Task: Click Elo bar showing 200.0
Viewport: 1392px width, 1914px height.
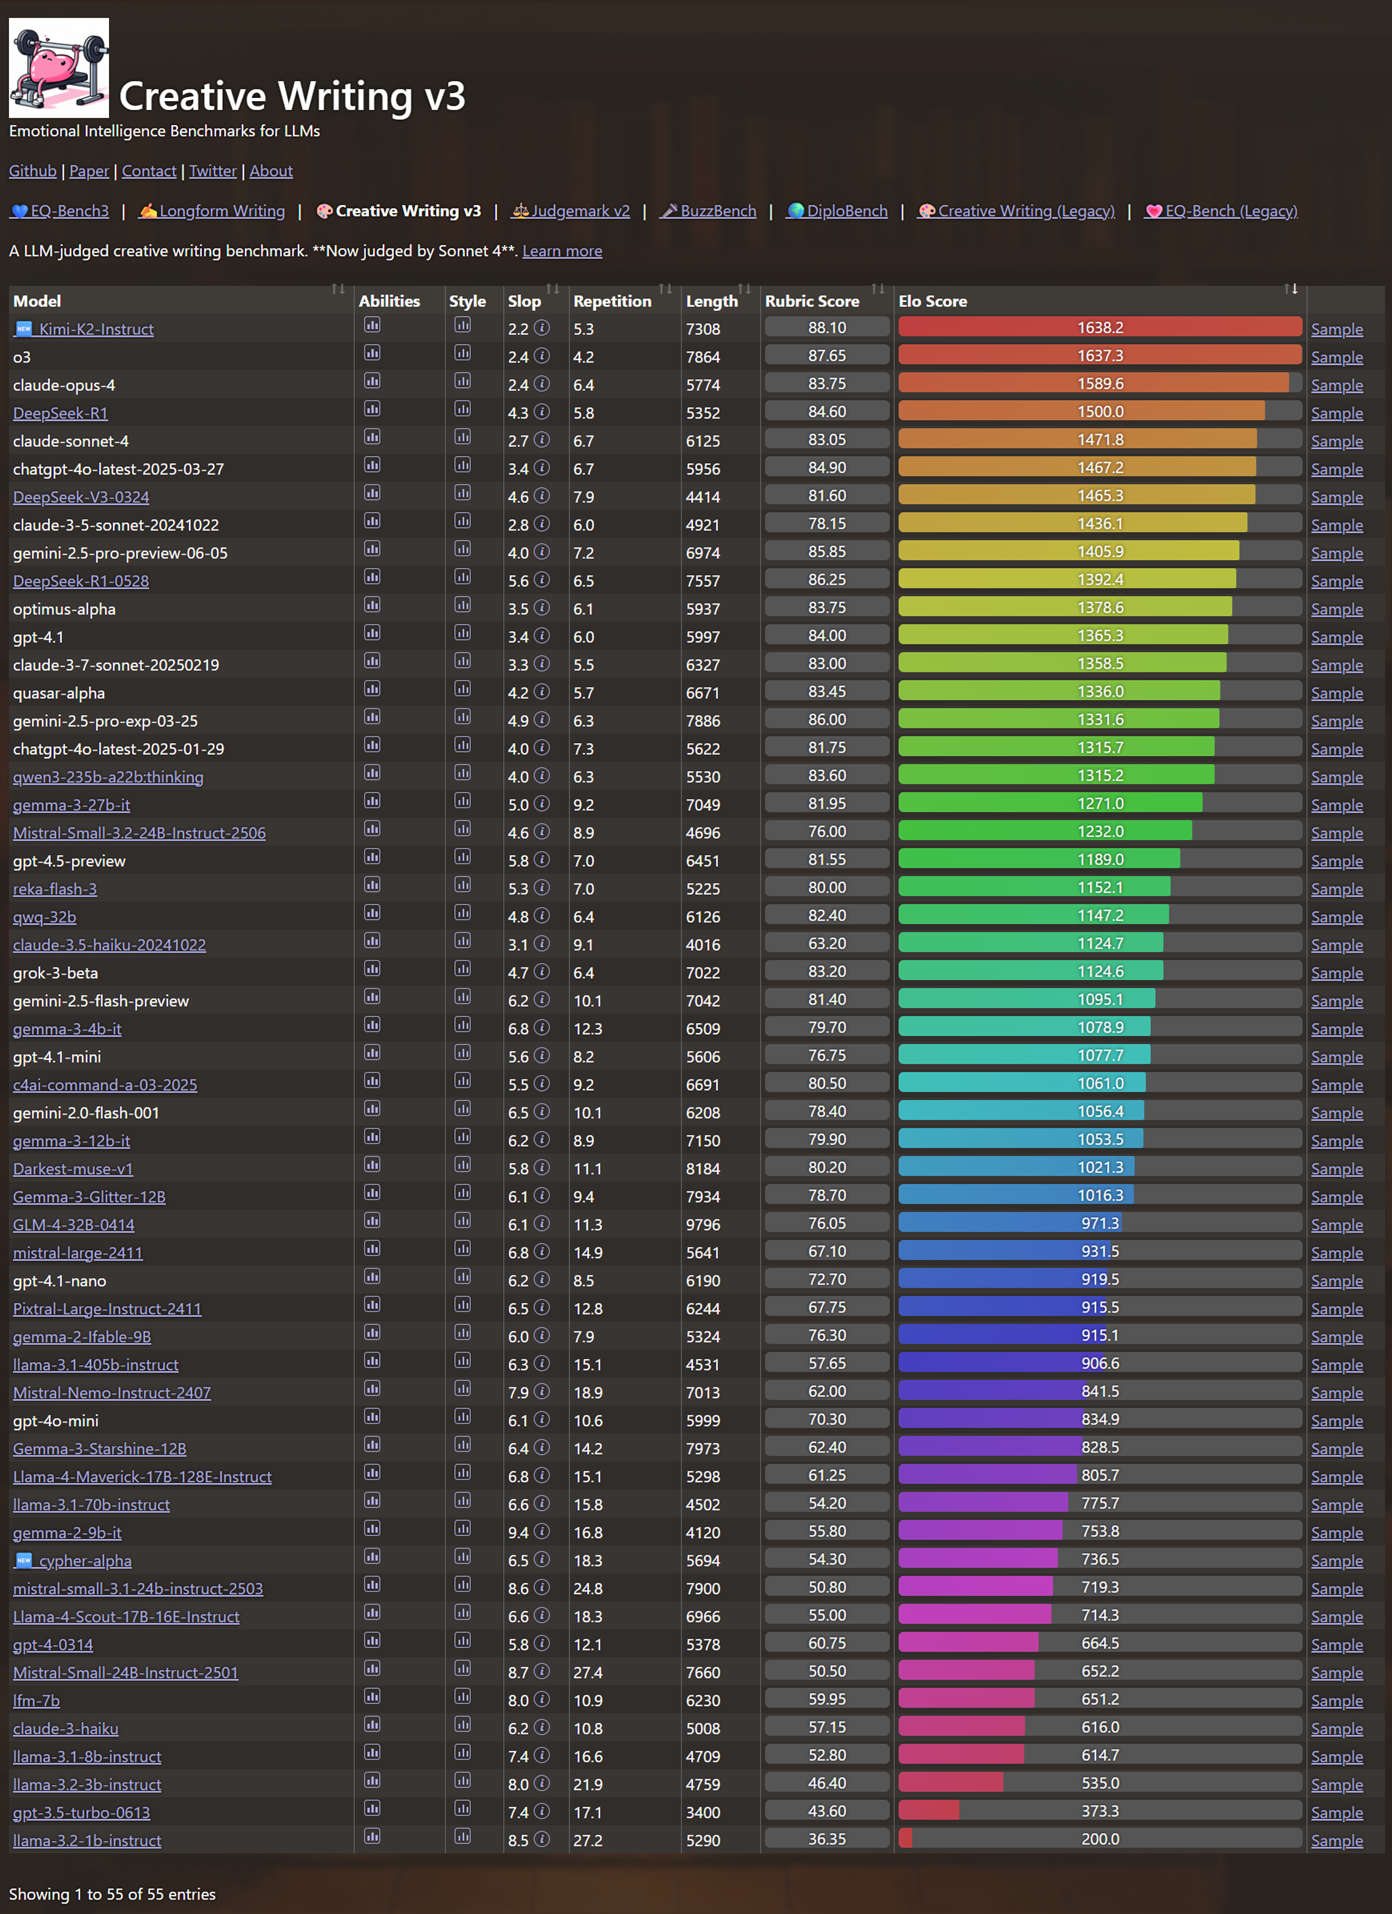Action: (1100, 1839)
